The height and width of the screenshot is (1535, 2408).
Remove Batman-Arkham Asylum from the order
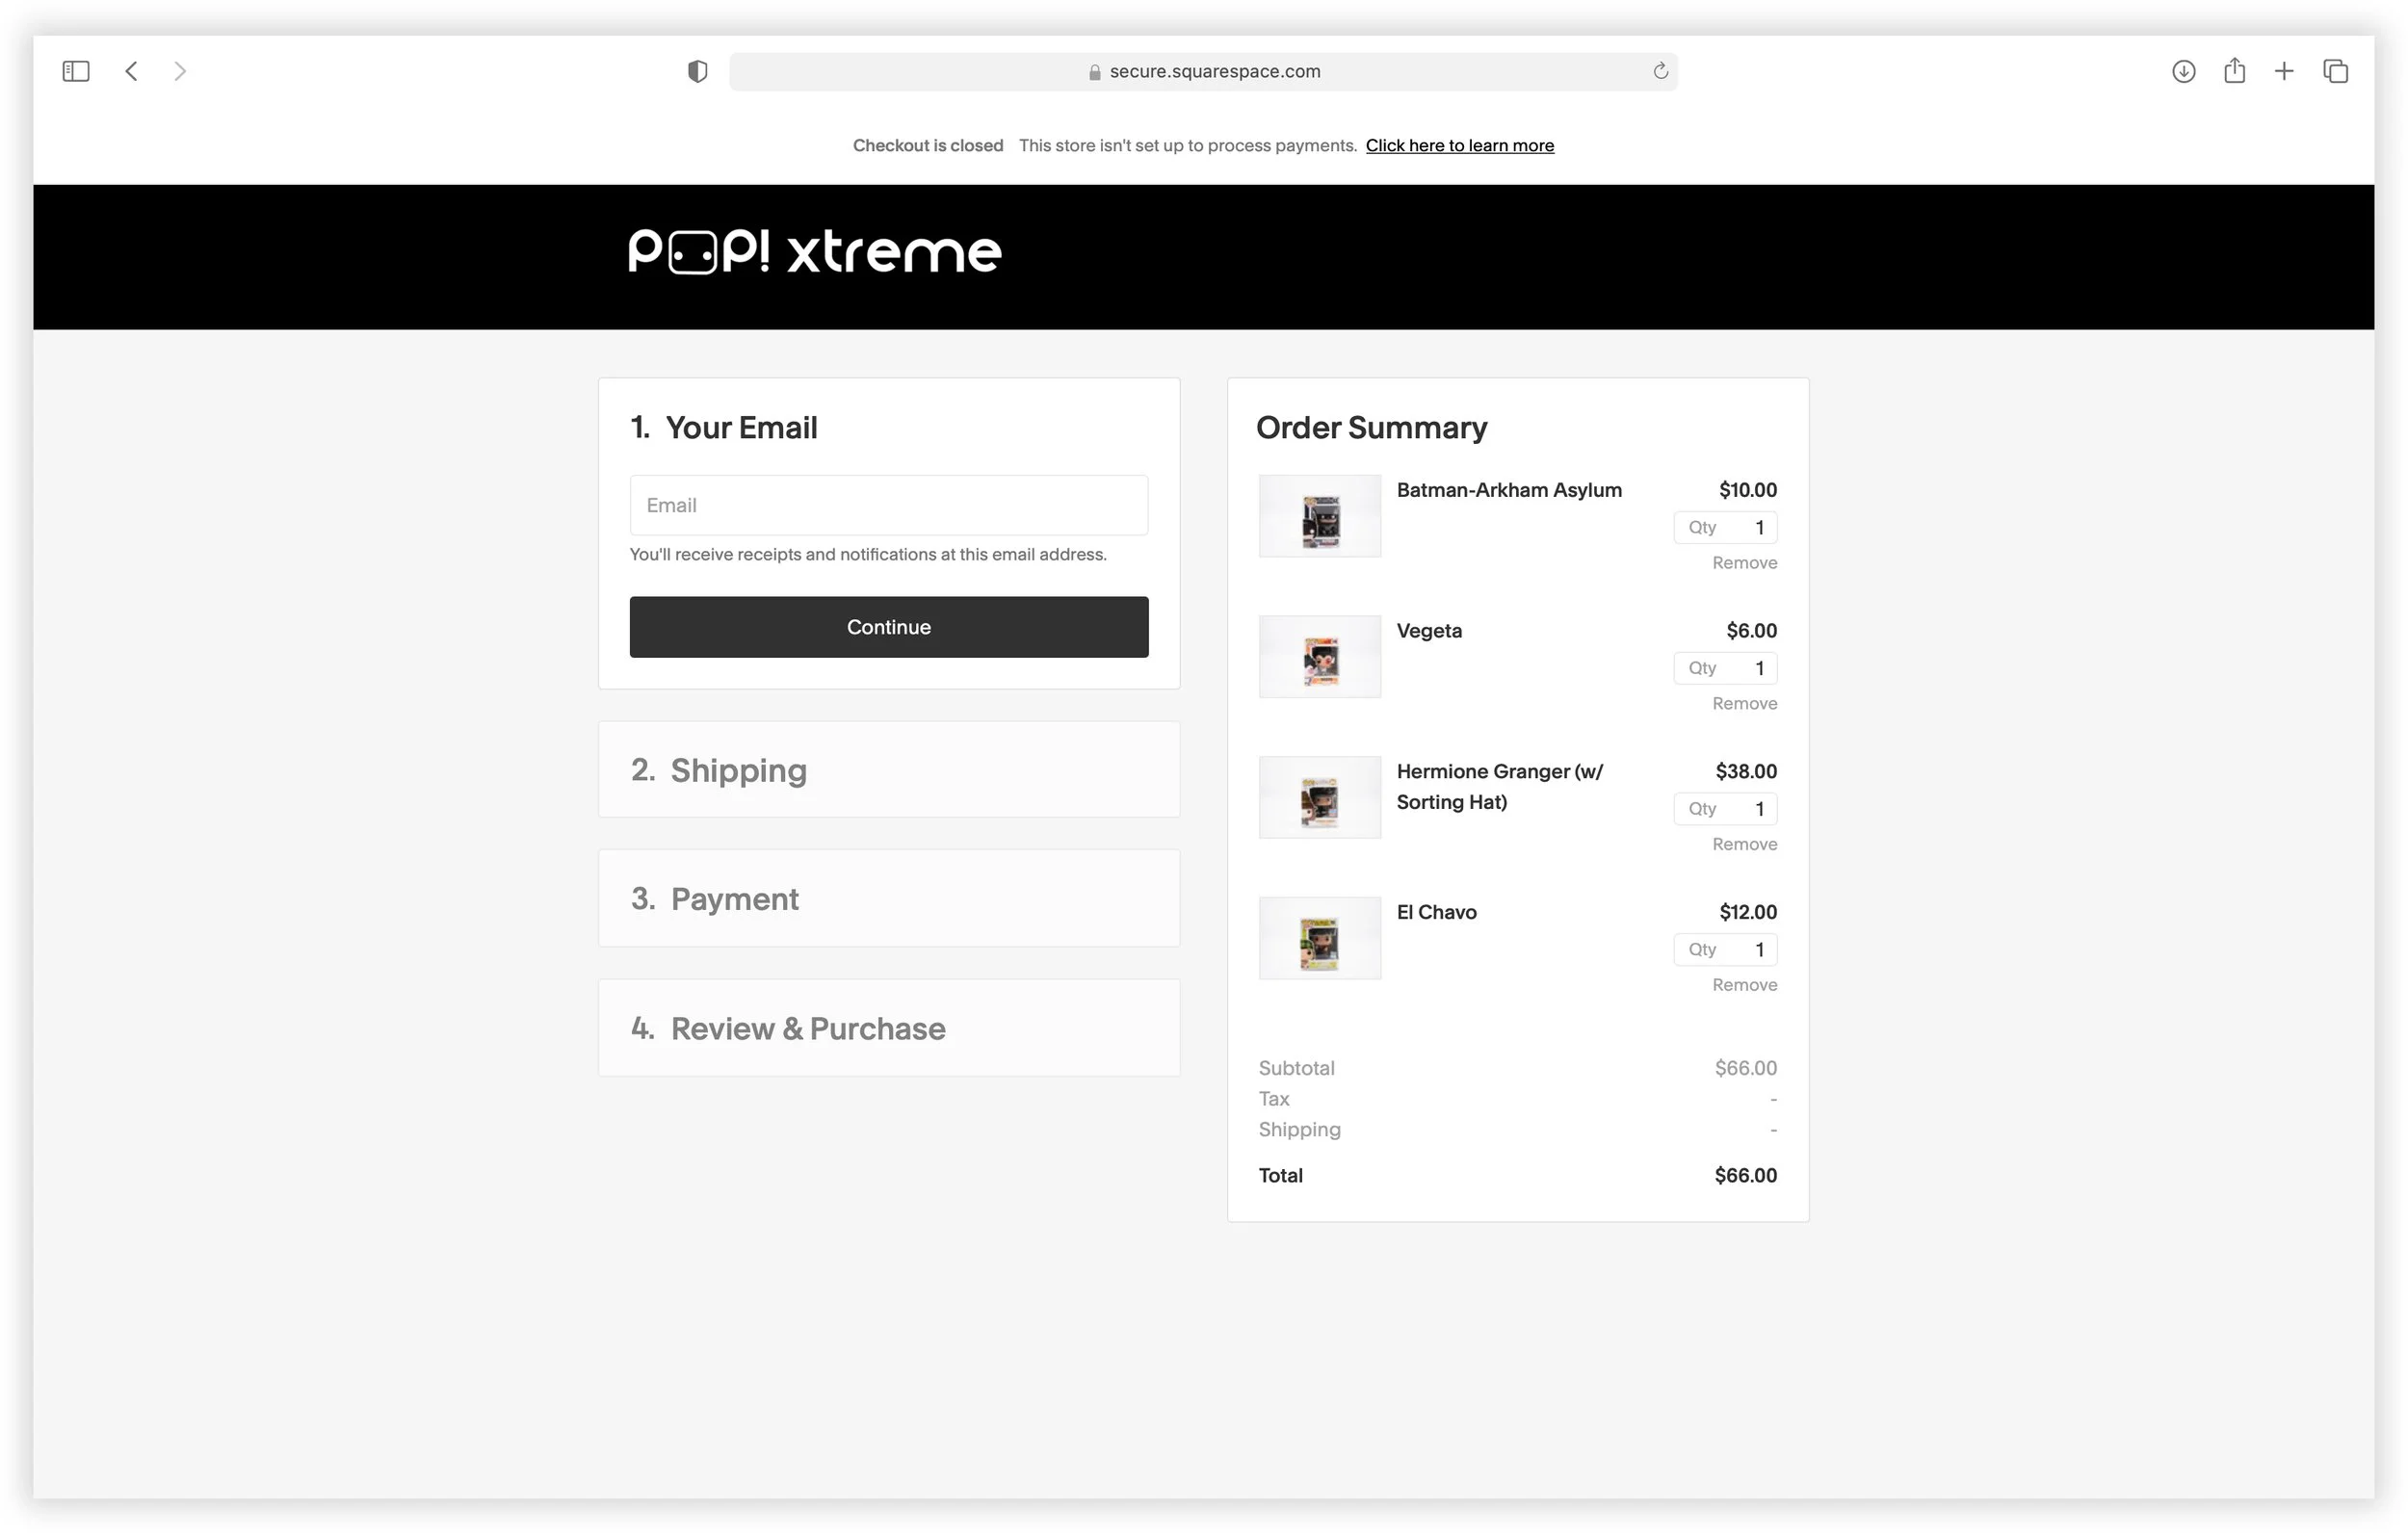[1745, 563]
